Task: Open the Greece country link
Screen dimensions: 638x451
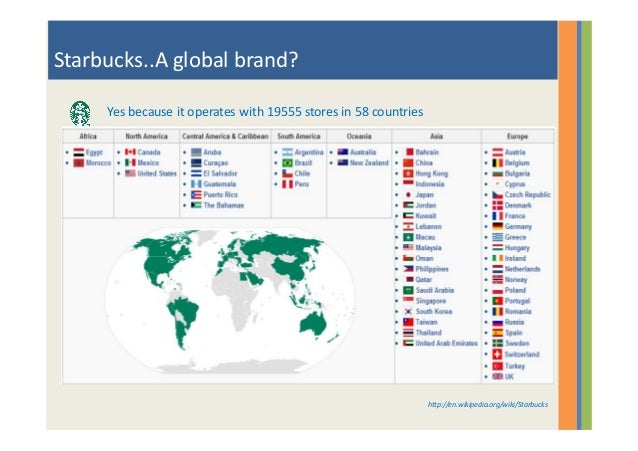Action: (x=516, y=237)
